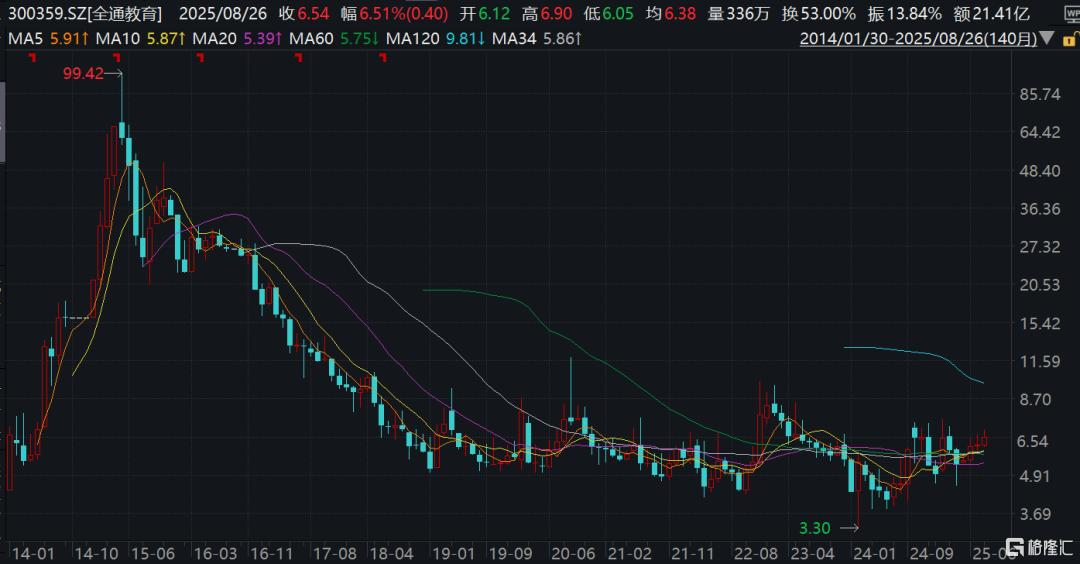This screenshot has height=564, width=1080.
Task: Click the 36.36 price axis label
Action: pyautogui.click(x=1040, y=209)
